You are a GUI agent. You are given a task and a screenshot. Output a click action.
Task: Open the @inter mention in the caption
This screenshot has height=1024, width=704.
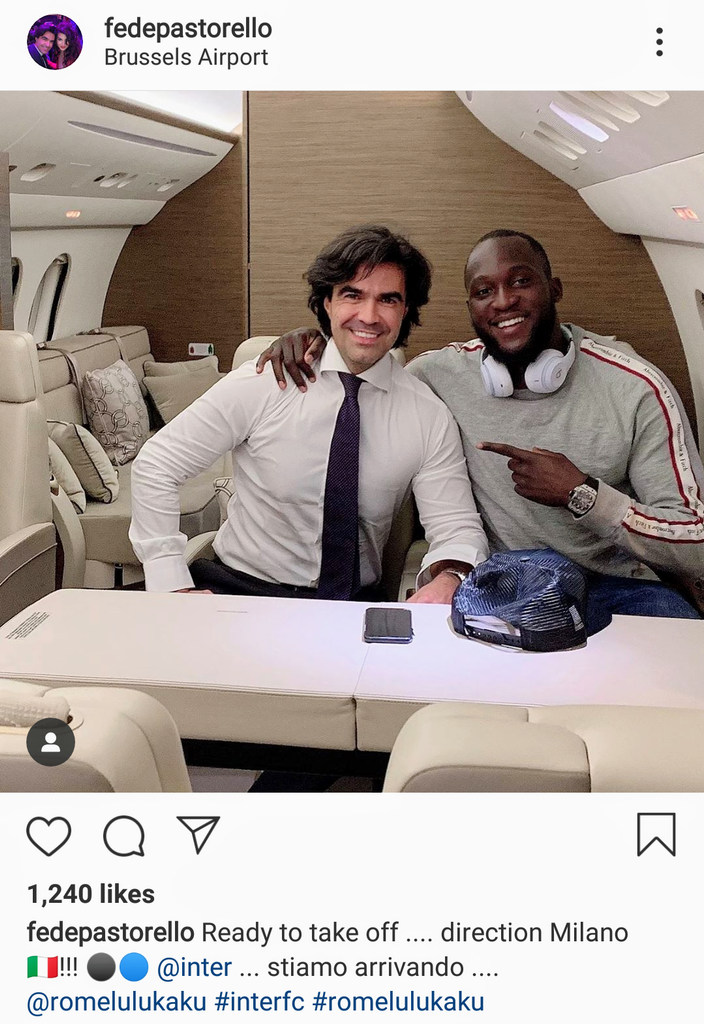194,967
